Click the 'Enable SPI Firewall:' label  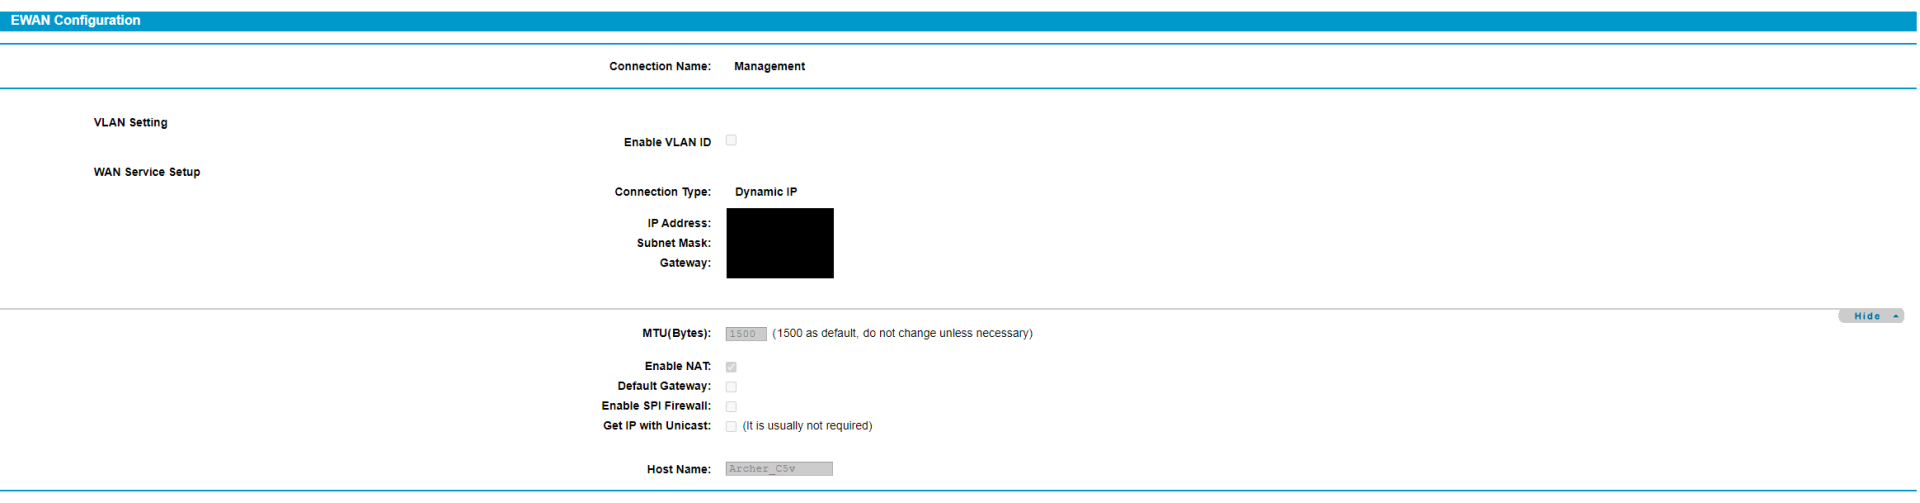(656, 406)
